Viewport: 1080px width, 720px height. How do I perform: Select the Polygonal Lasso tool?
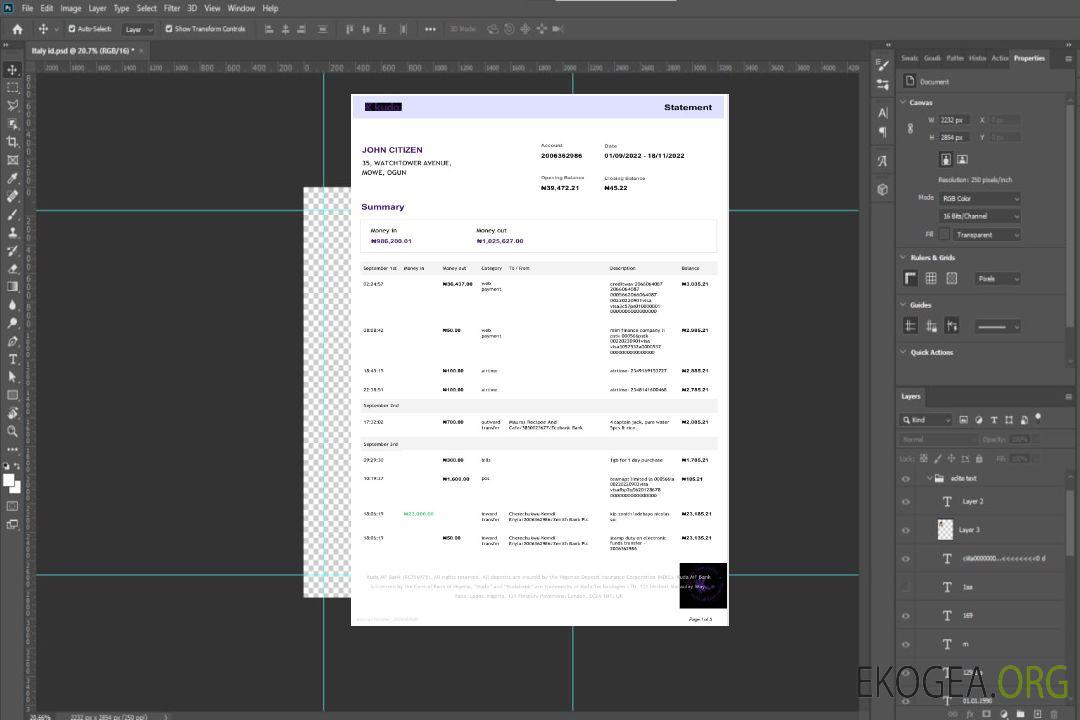coord(12,105)
